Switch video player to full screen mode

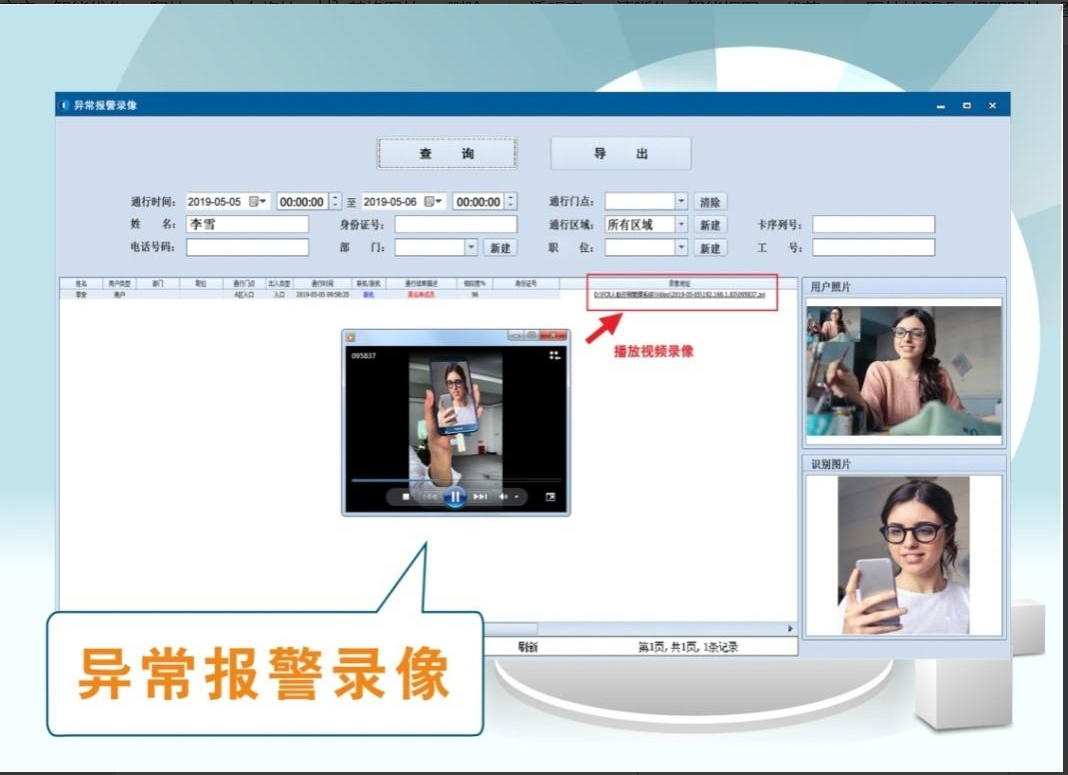click(550, 497)
